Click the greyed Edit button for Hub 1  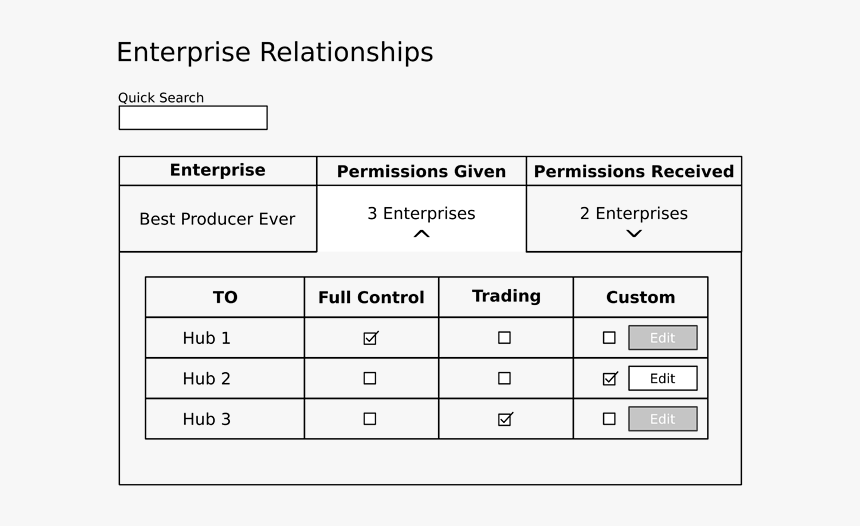(662, 338)
